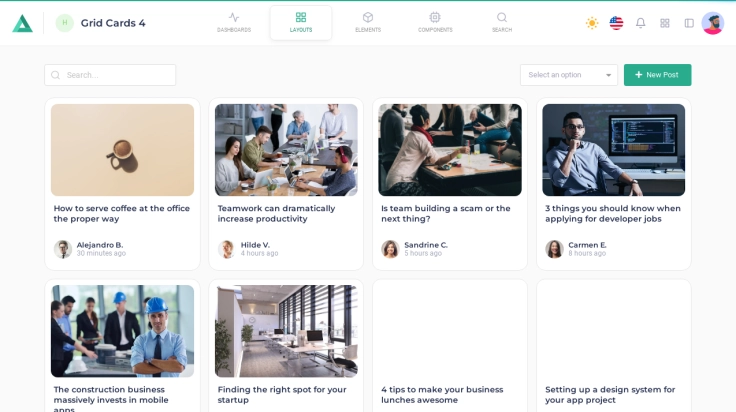
Task: Open the user profile avatar menu
Action: pyautogui.click(x=713, y=23)
